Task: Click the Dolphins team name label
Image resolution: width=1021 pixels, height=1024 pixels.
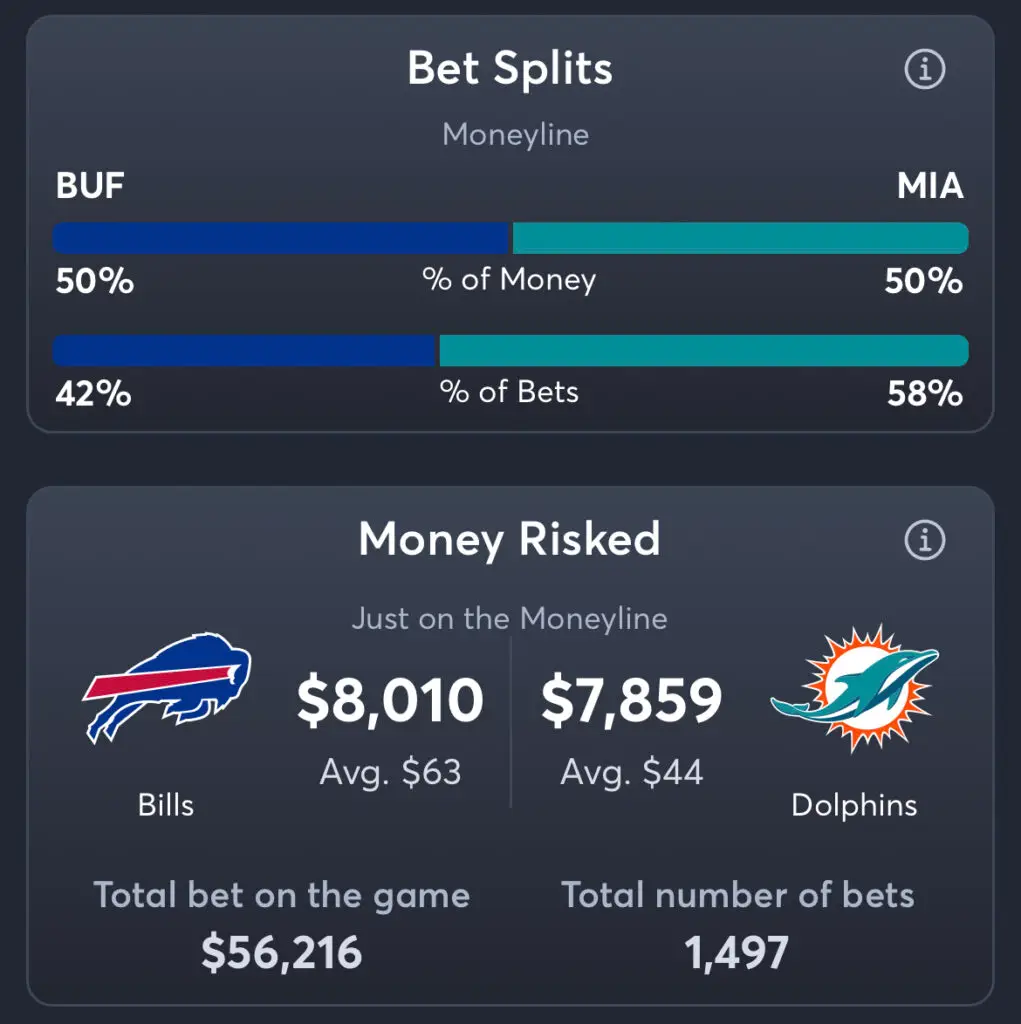Action: pos(854,805)
